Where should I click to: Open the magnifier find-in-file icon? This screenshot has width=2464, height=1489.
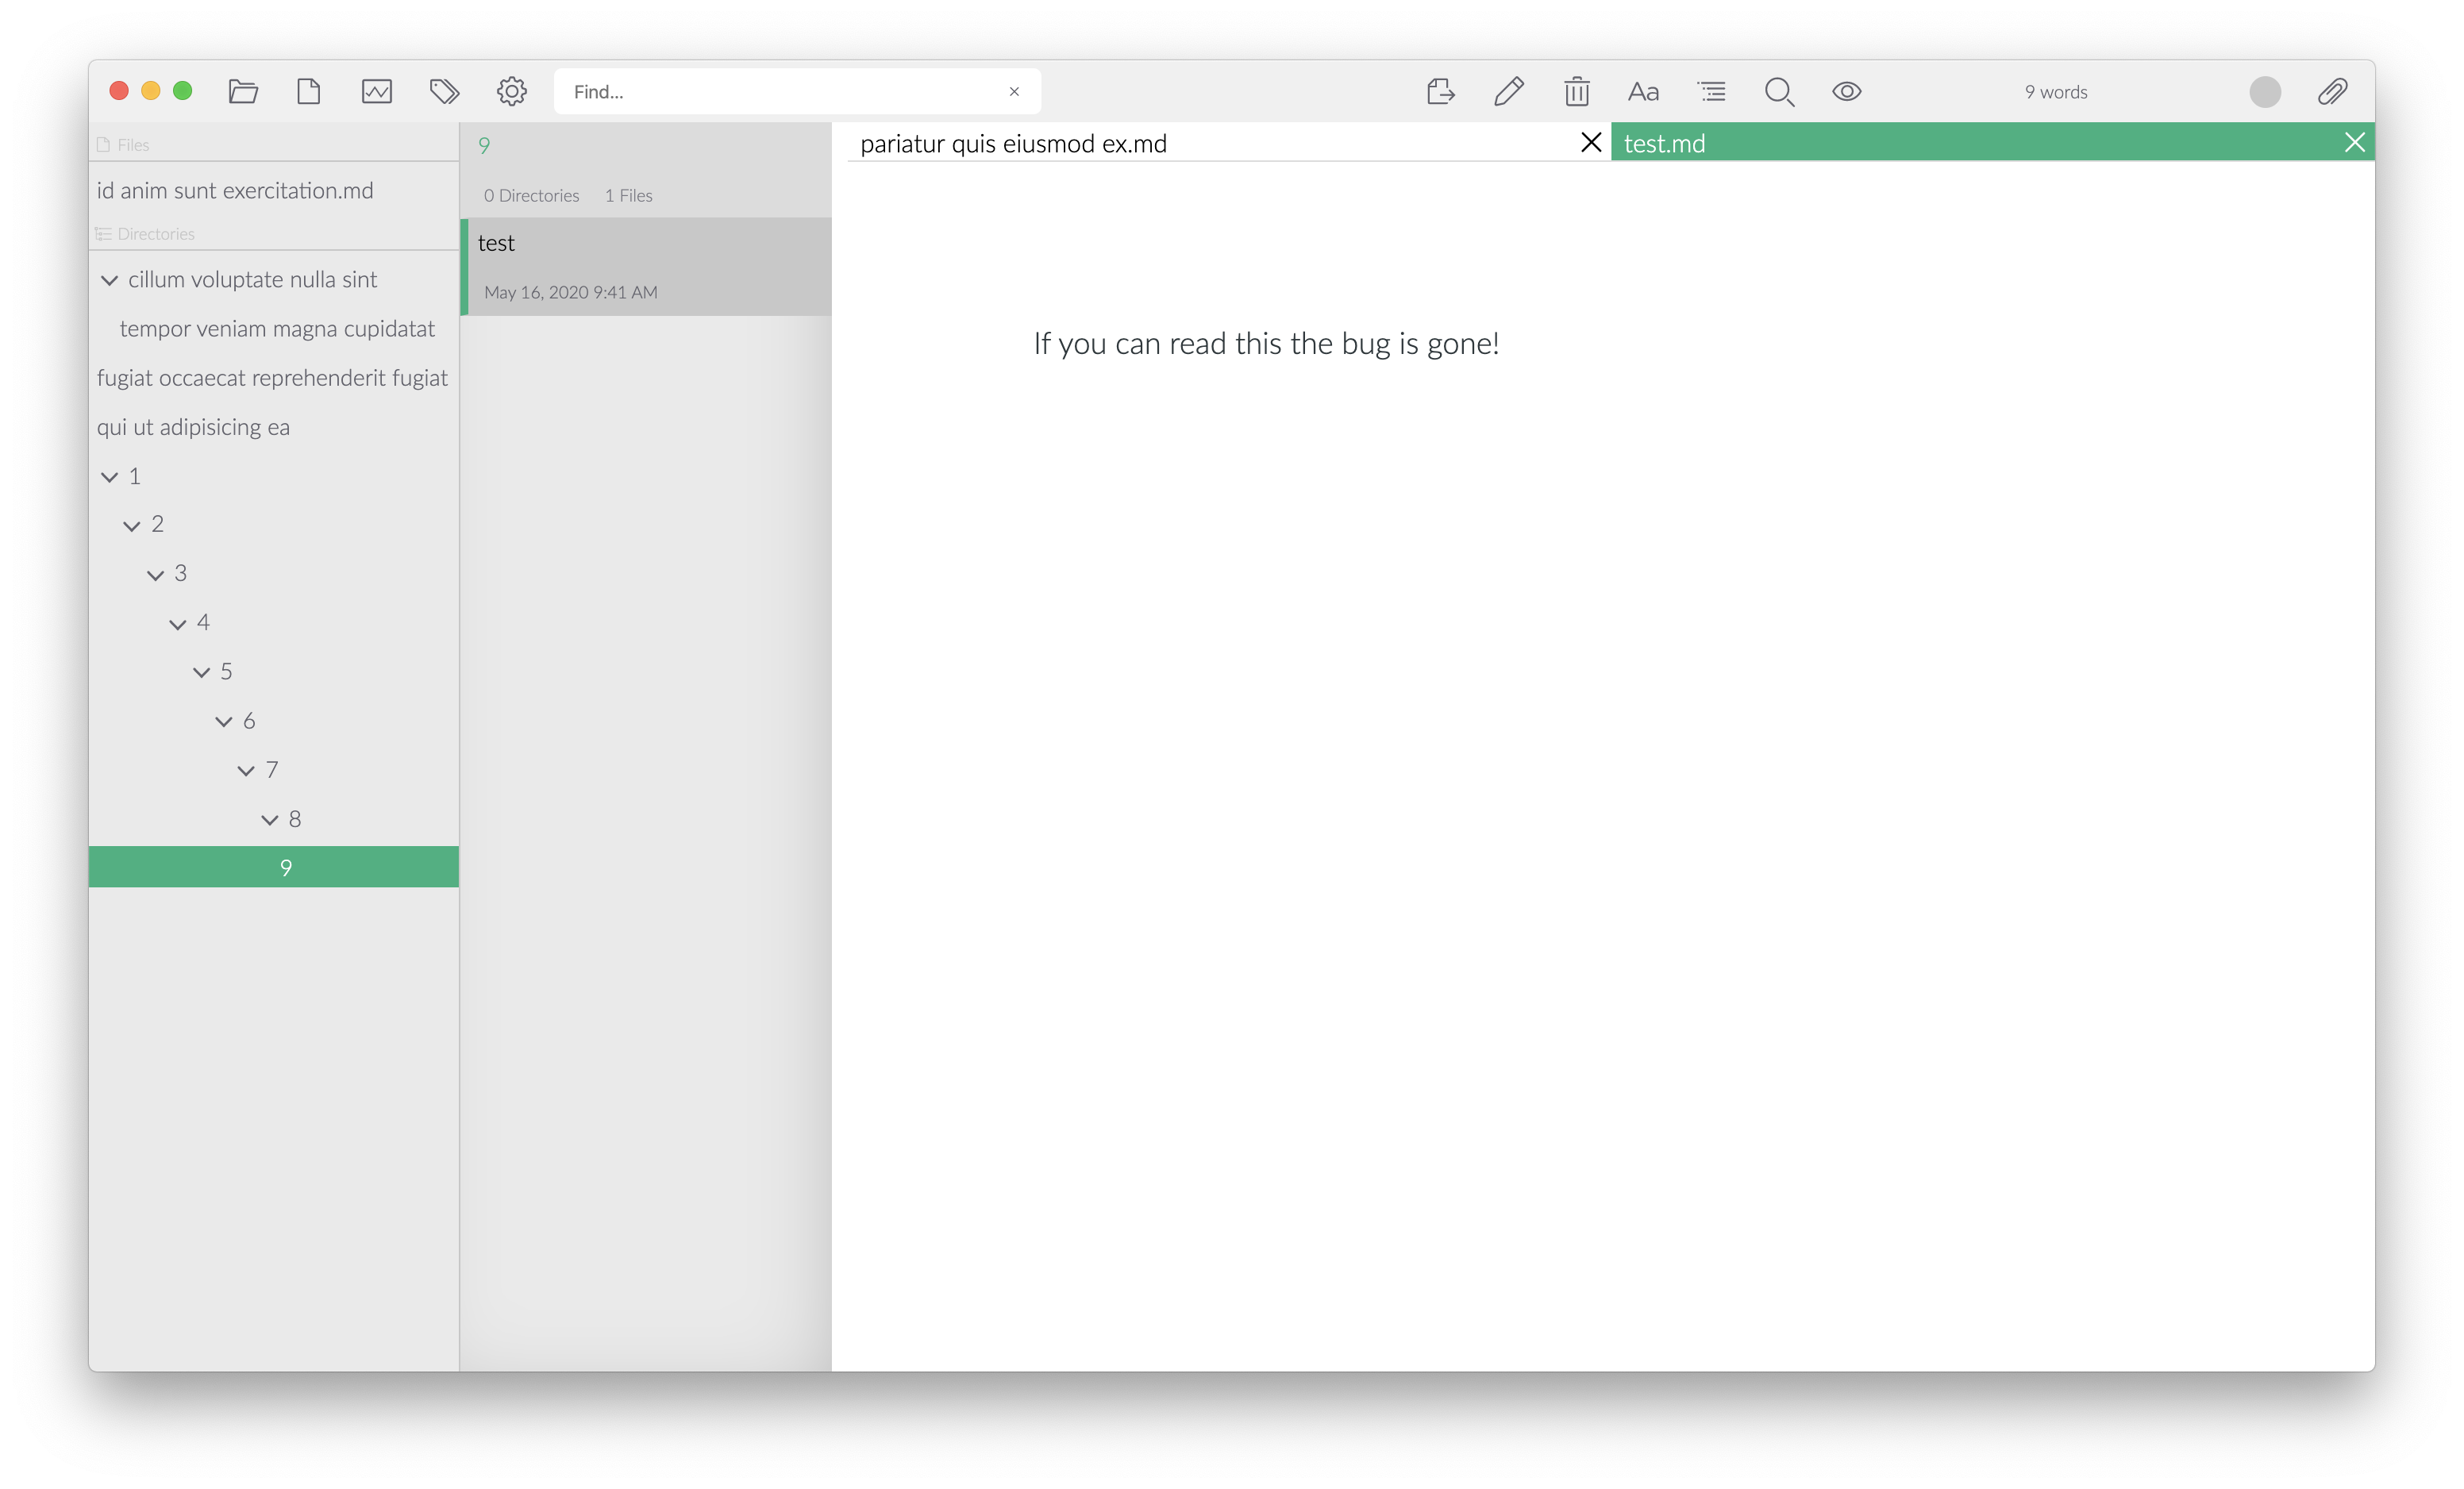[1779, 91]
